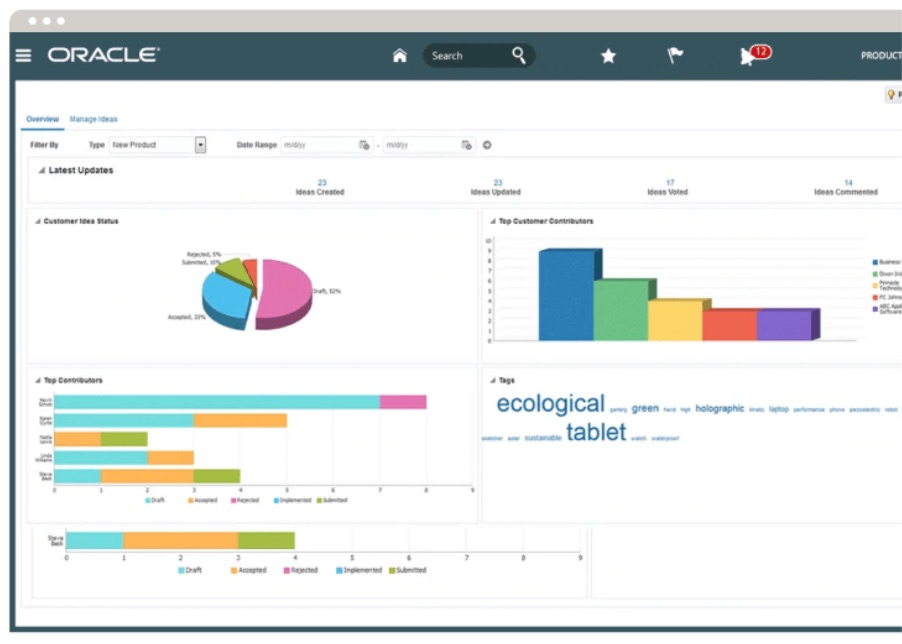Open start date calendar picker

tap(365, 145)
